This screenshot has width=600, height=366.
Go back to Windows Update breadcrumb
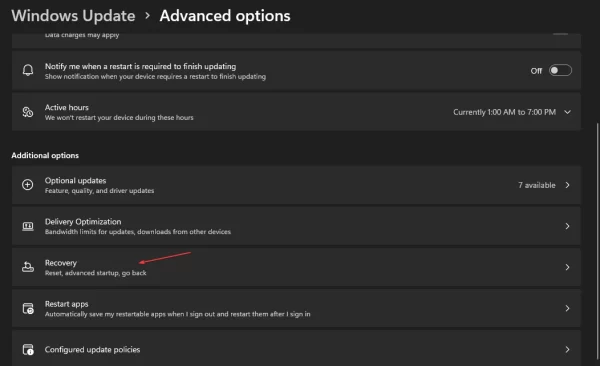(x=73, y=16)
